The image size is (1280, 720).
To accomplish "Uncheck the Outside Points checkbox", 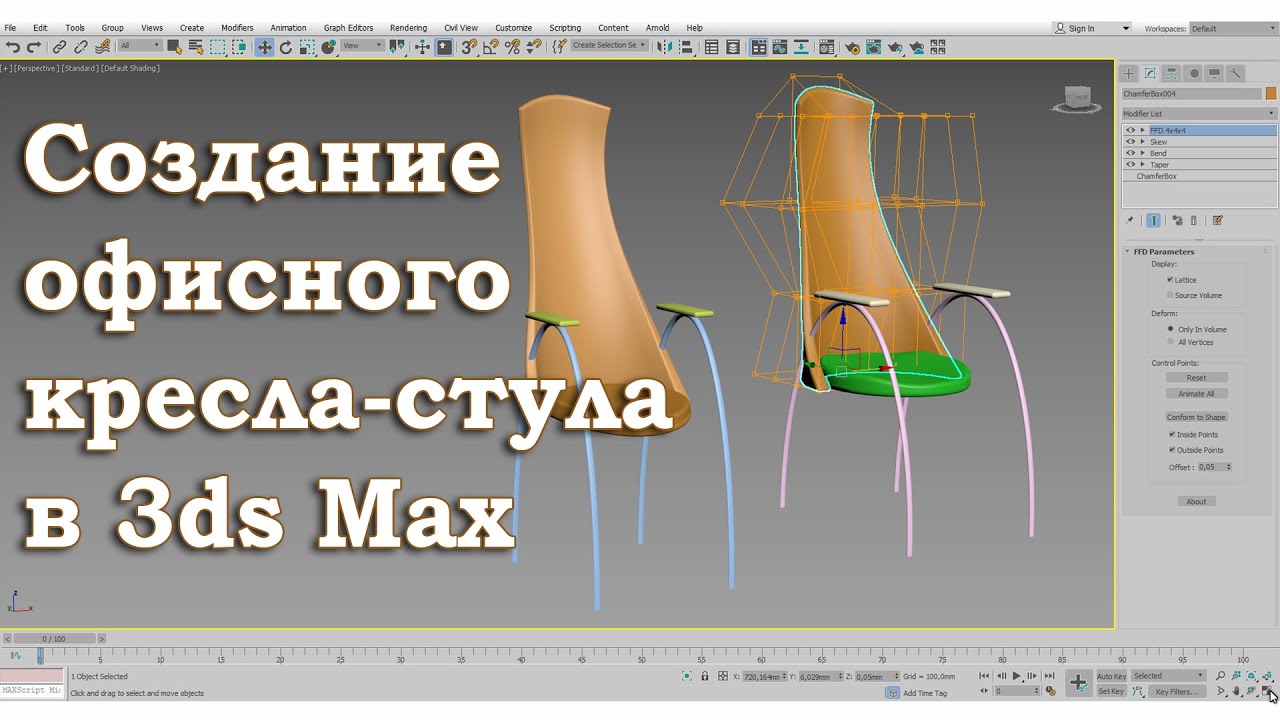I will [x=1172, y=450].
